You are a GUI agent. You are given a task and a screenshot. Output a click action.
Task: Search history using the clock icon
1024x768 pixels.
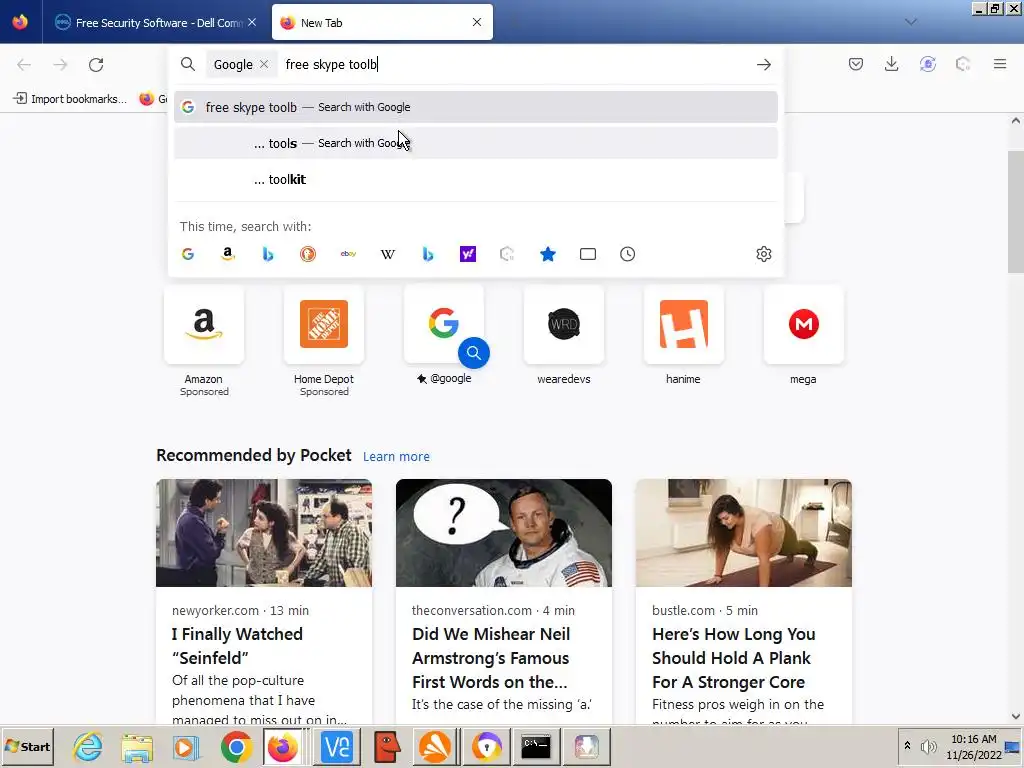[x=628, y=254]
